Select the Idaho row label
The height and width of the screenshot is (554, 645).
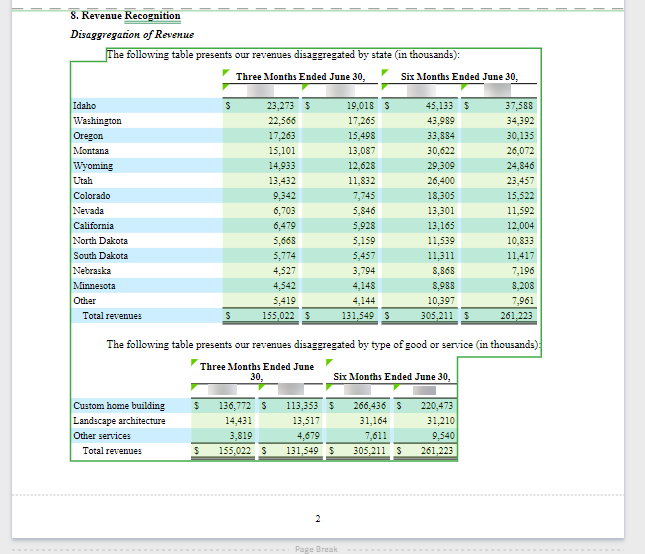click(x=85, y=105)
